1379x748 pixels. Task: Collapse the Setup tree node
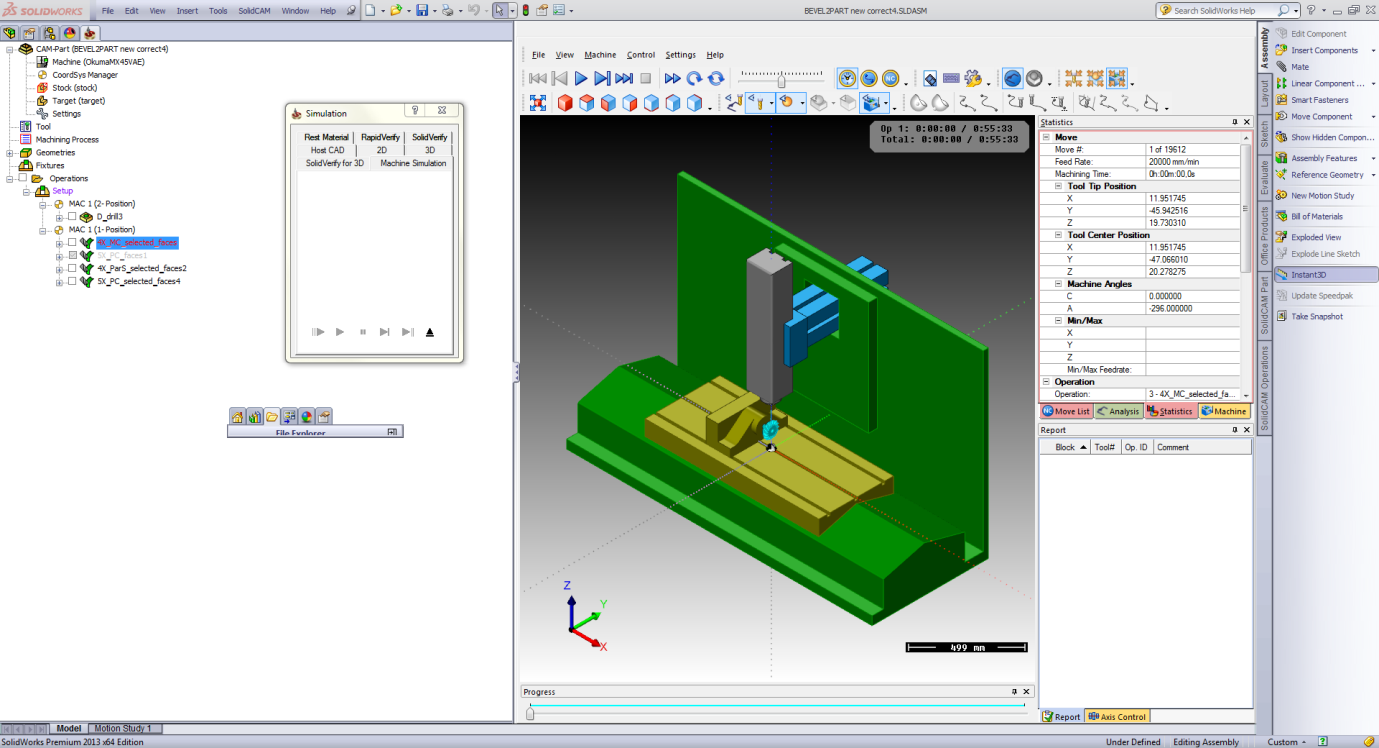(x=25, y=191)
